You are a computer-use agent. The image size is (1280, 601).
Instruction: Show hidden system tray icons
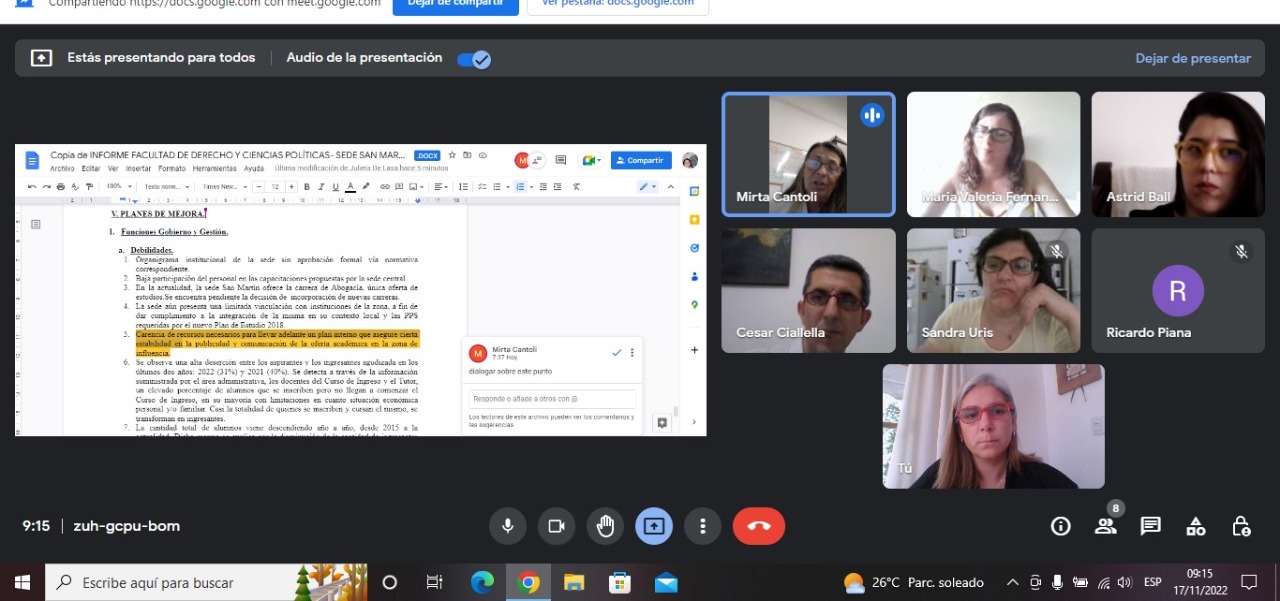pos(1012,582)
